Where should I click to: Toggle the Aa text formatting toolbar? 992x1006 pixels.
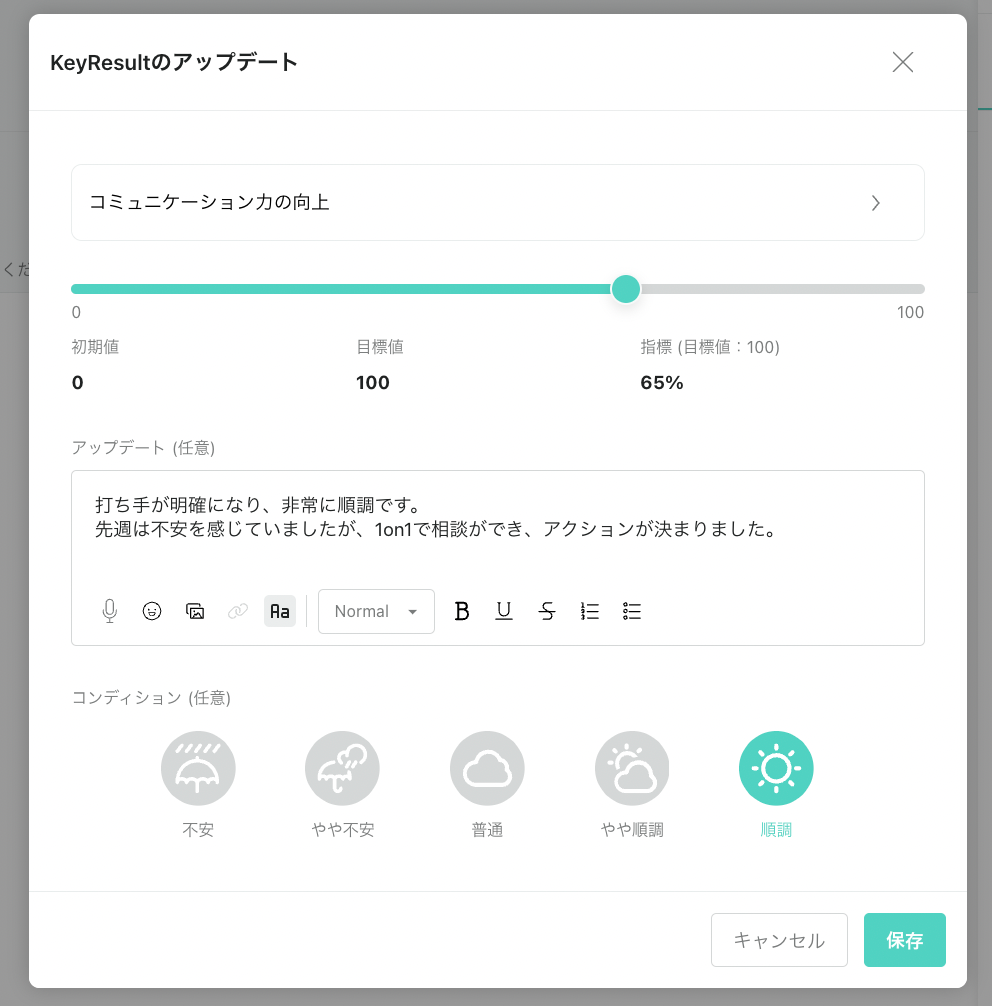[x=280, y=611]
